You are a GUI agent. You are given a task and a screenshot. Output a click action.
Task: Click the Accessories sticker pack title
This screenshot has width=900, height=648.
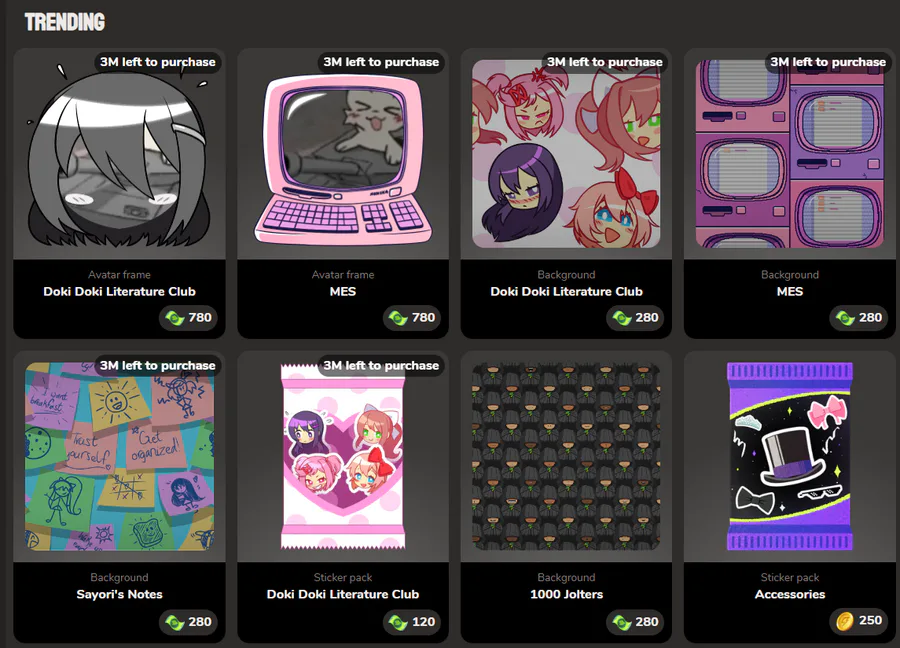tap(790, 594)
